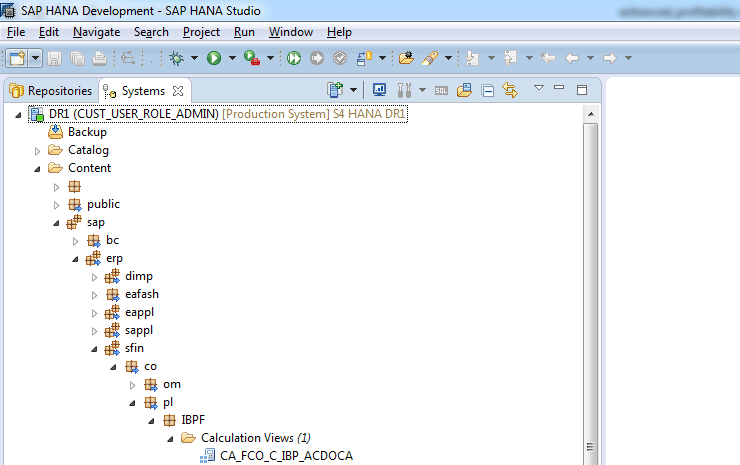Open the Project menu

coord(201,32)
